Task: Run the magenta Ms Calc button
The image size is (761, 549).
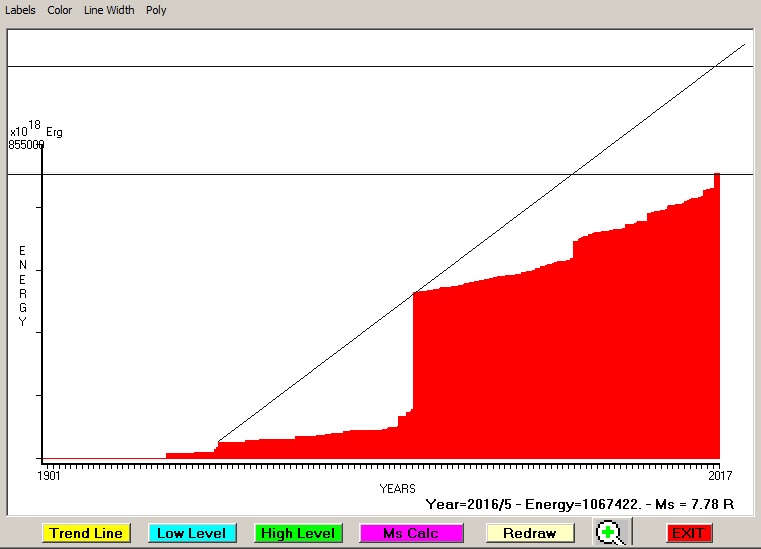Action: 412,533
